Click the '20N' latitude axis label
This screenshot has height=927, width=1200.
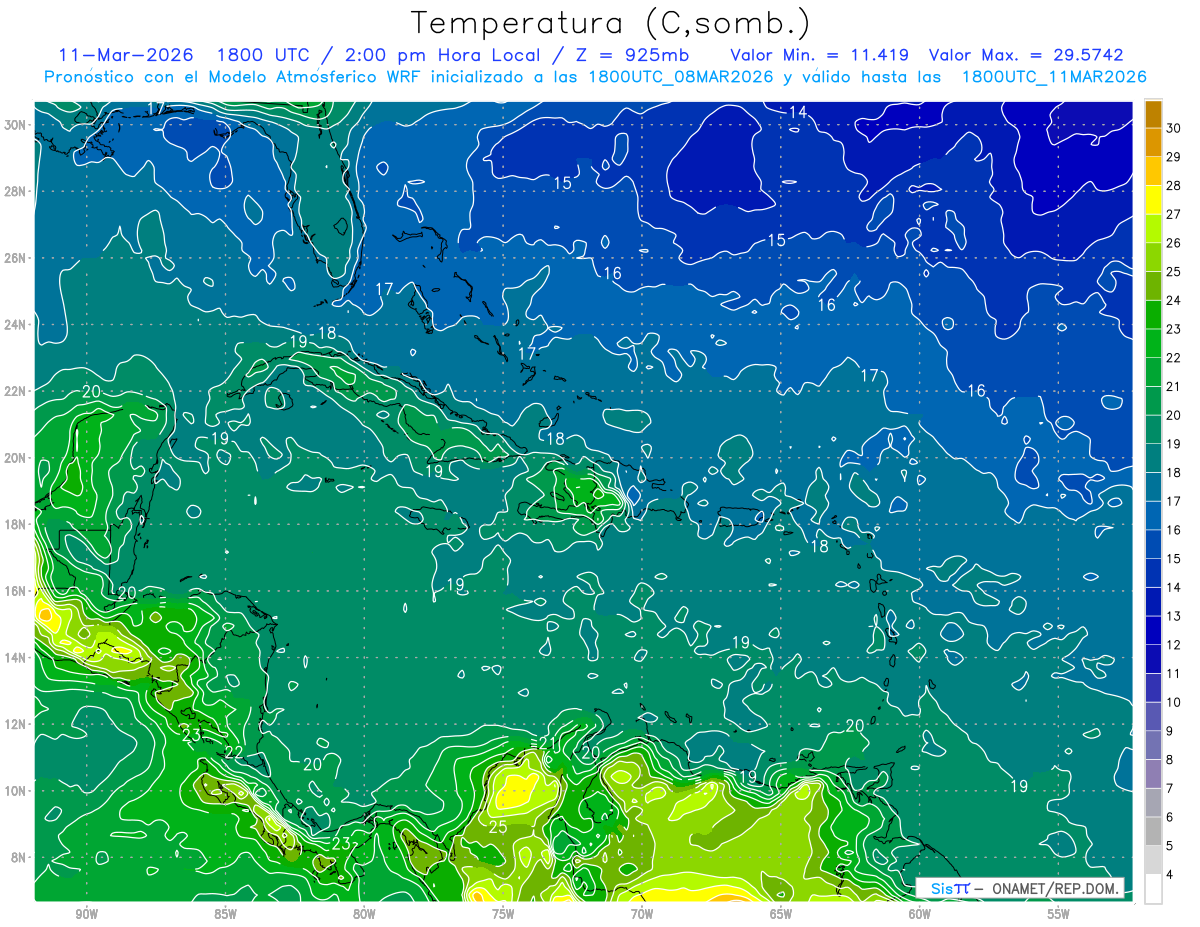[17, 457]
